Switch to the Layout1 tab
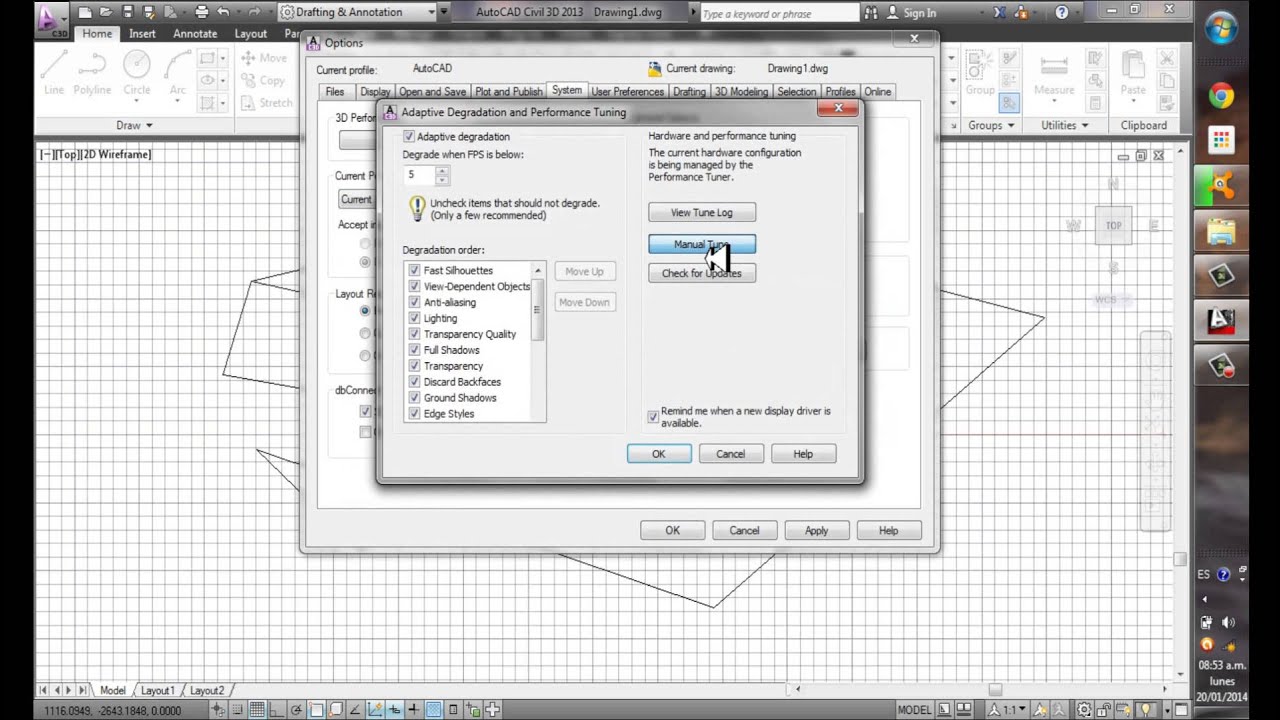Image resolution: width=1280 pixels, height=720 pixels. [x=157, y=690]
